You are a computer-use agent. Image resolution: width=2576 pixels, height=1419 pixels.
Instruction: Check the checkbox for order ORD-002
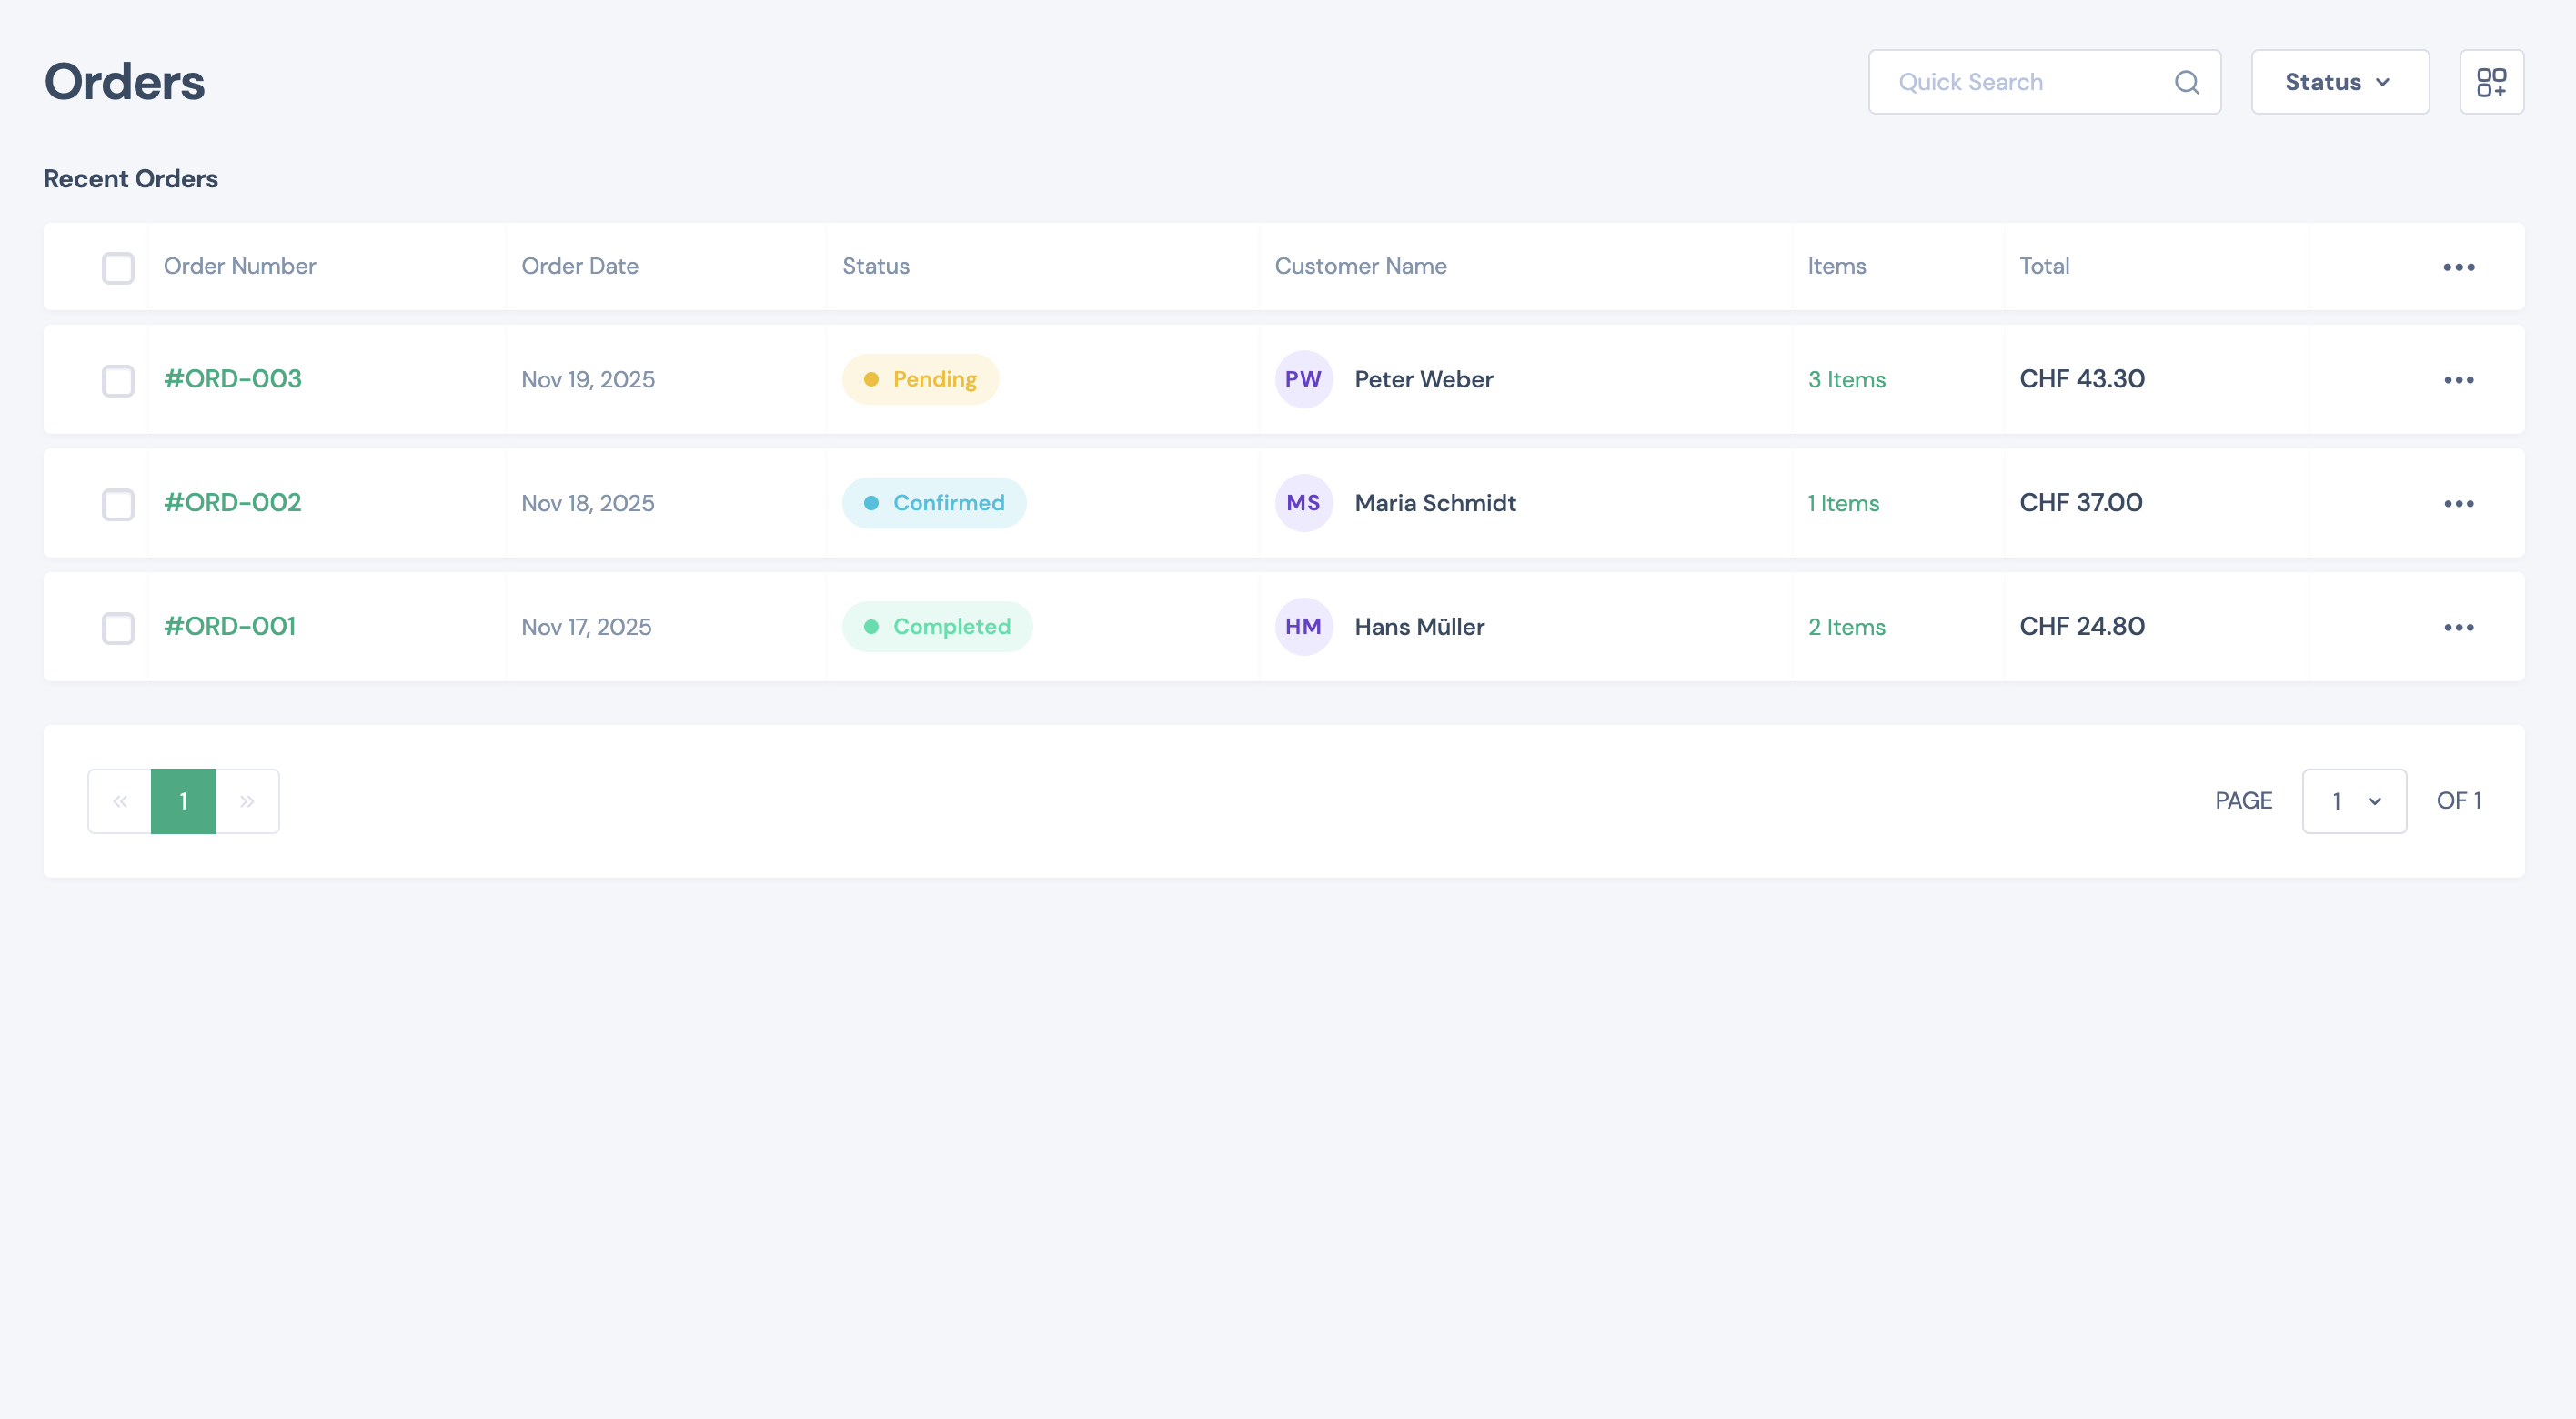pos(118,504)
